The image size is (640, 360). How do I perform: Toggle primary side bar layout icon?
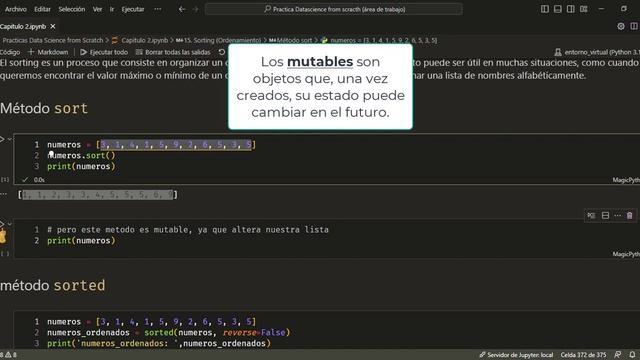(544, 9)
